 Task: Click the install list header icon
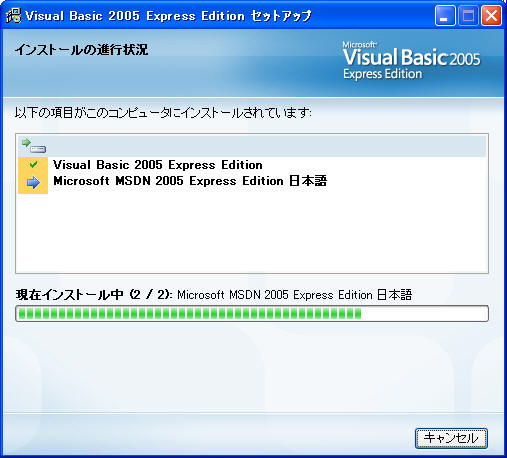(34, 146)
